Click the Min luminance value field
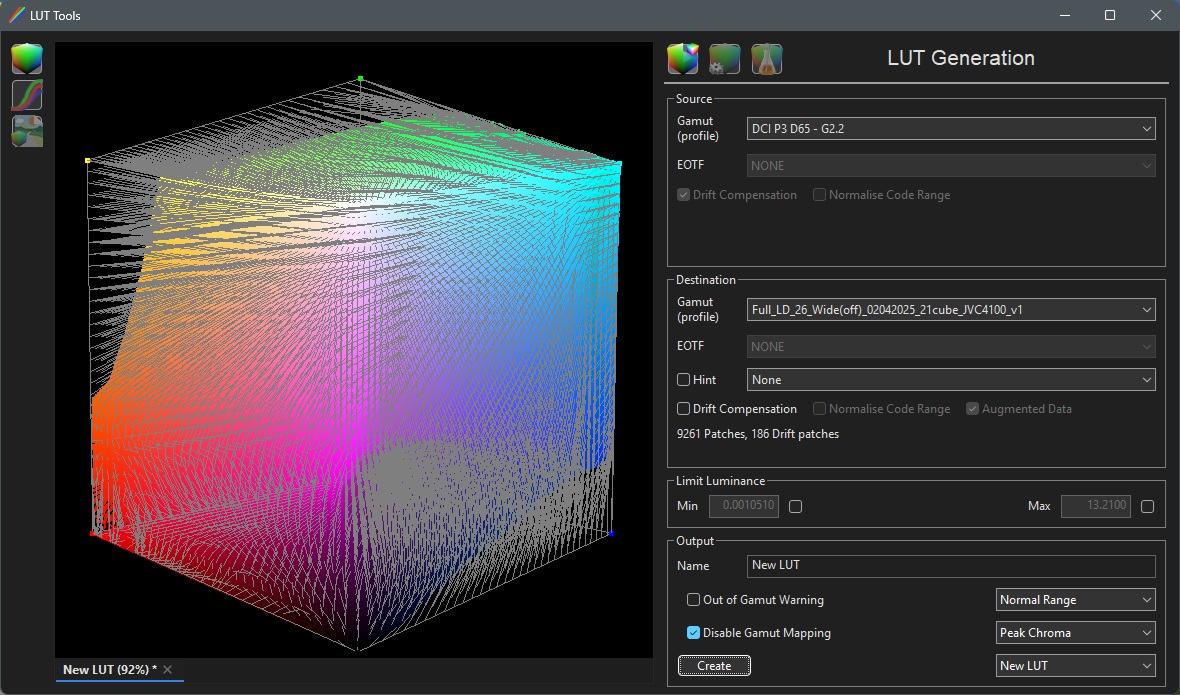 744,505
